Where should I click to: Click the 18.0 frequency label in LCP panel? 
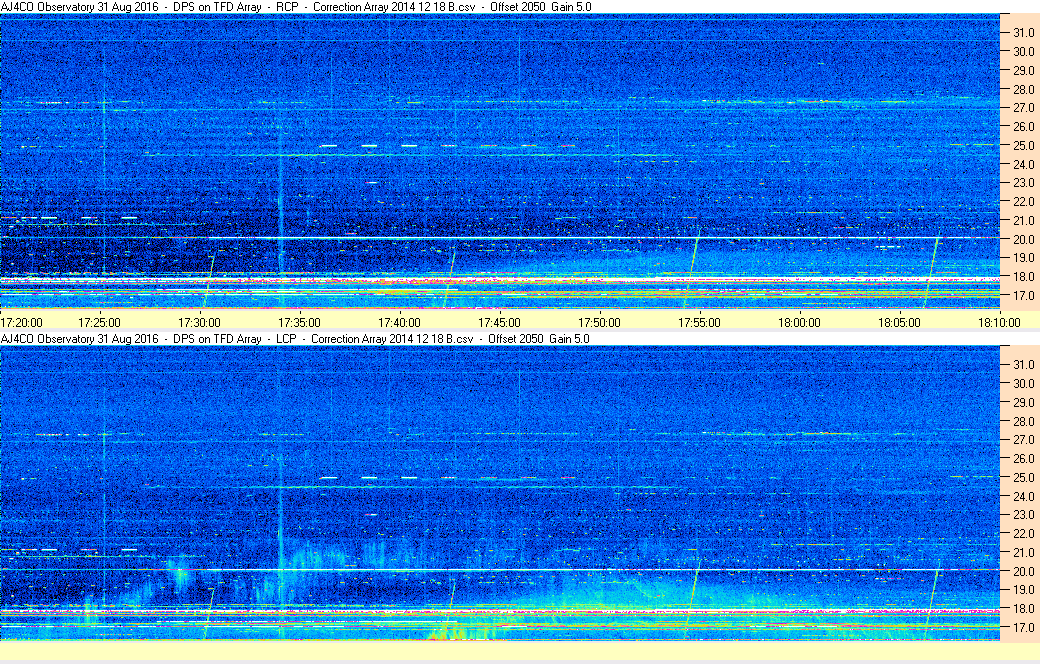(x=1023, y=608)
